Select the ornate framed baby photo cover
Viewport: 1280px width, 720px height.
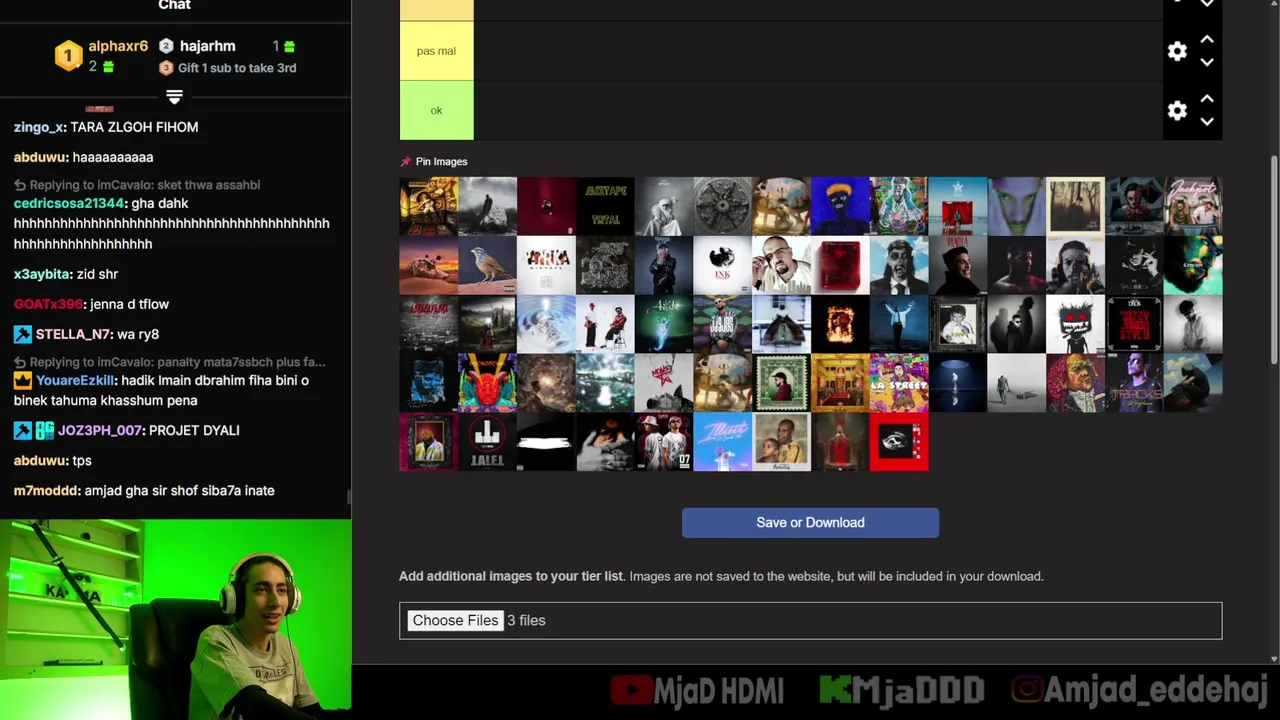click(958, 324)
